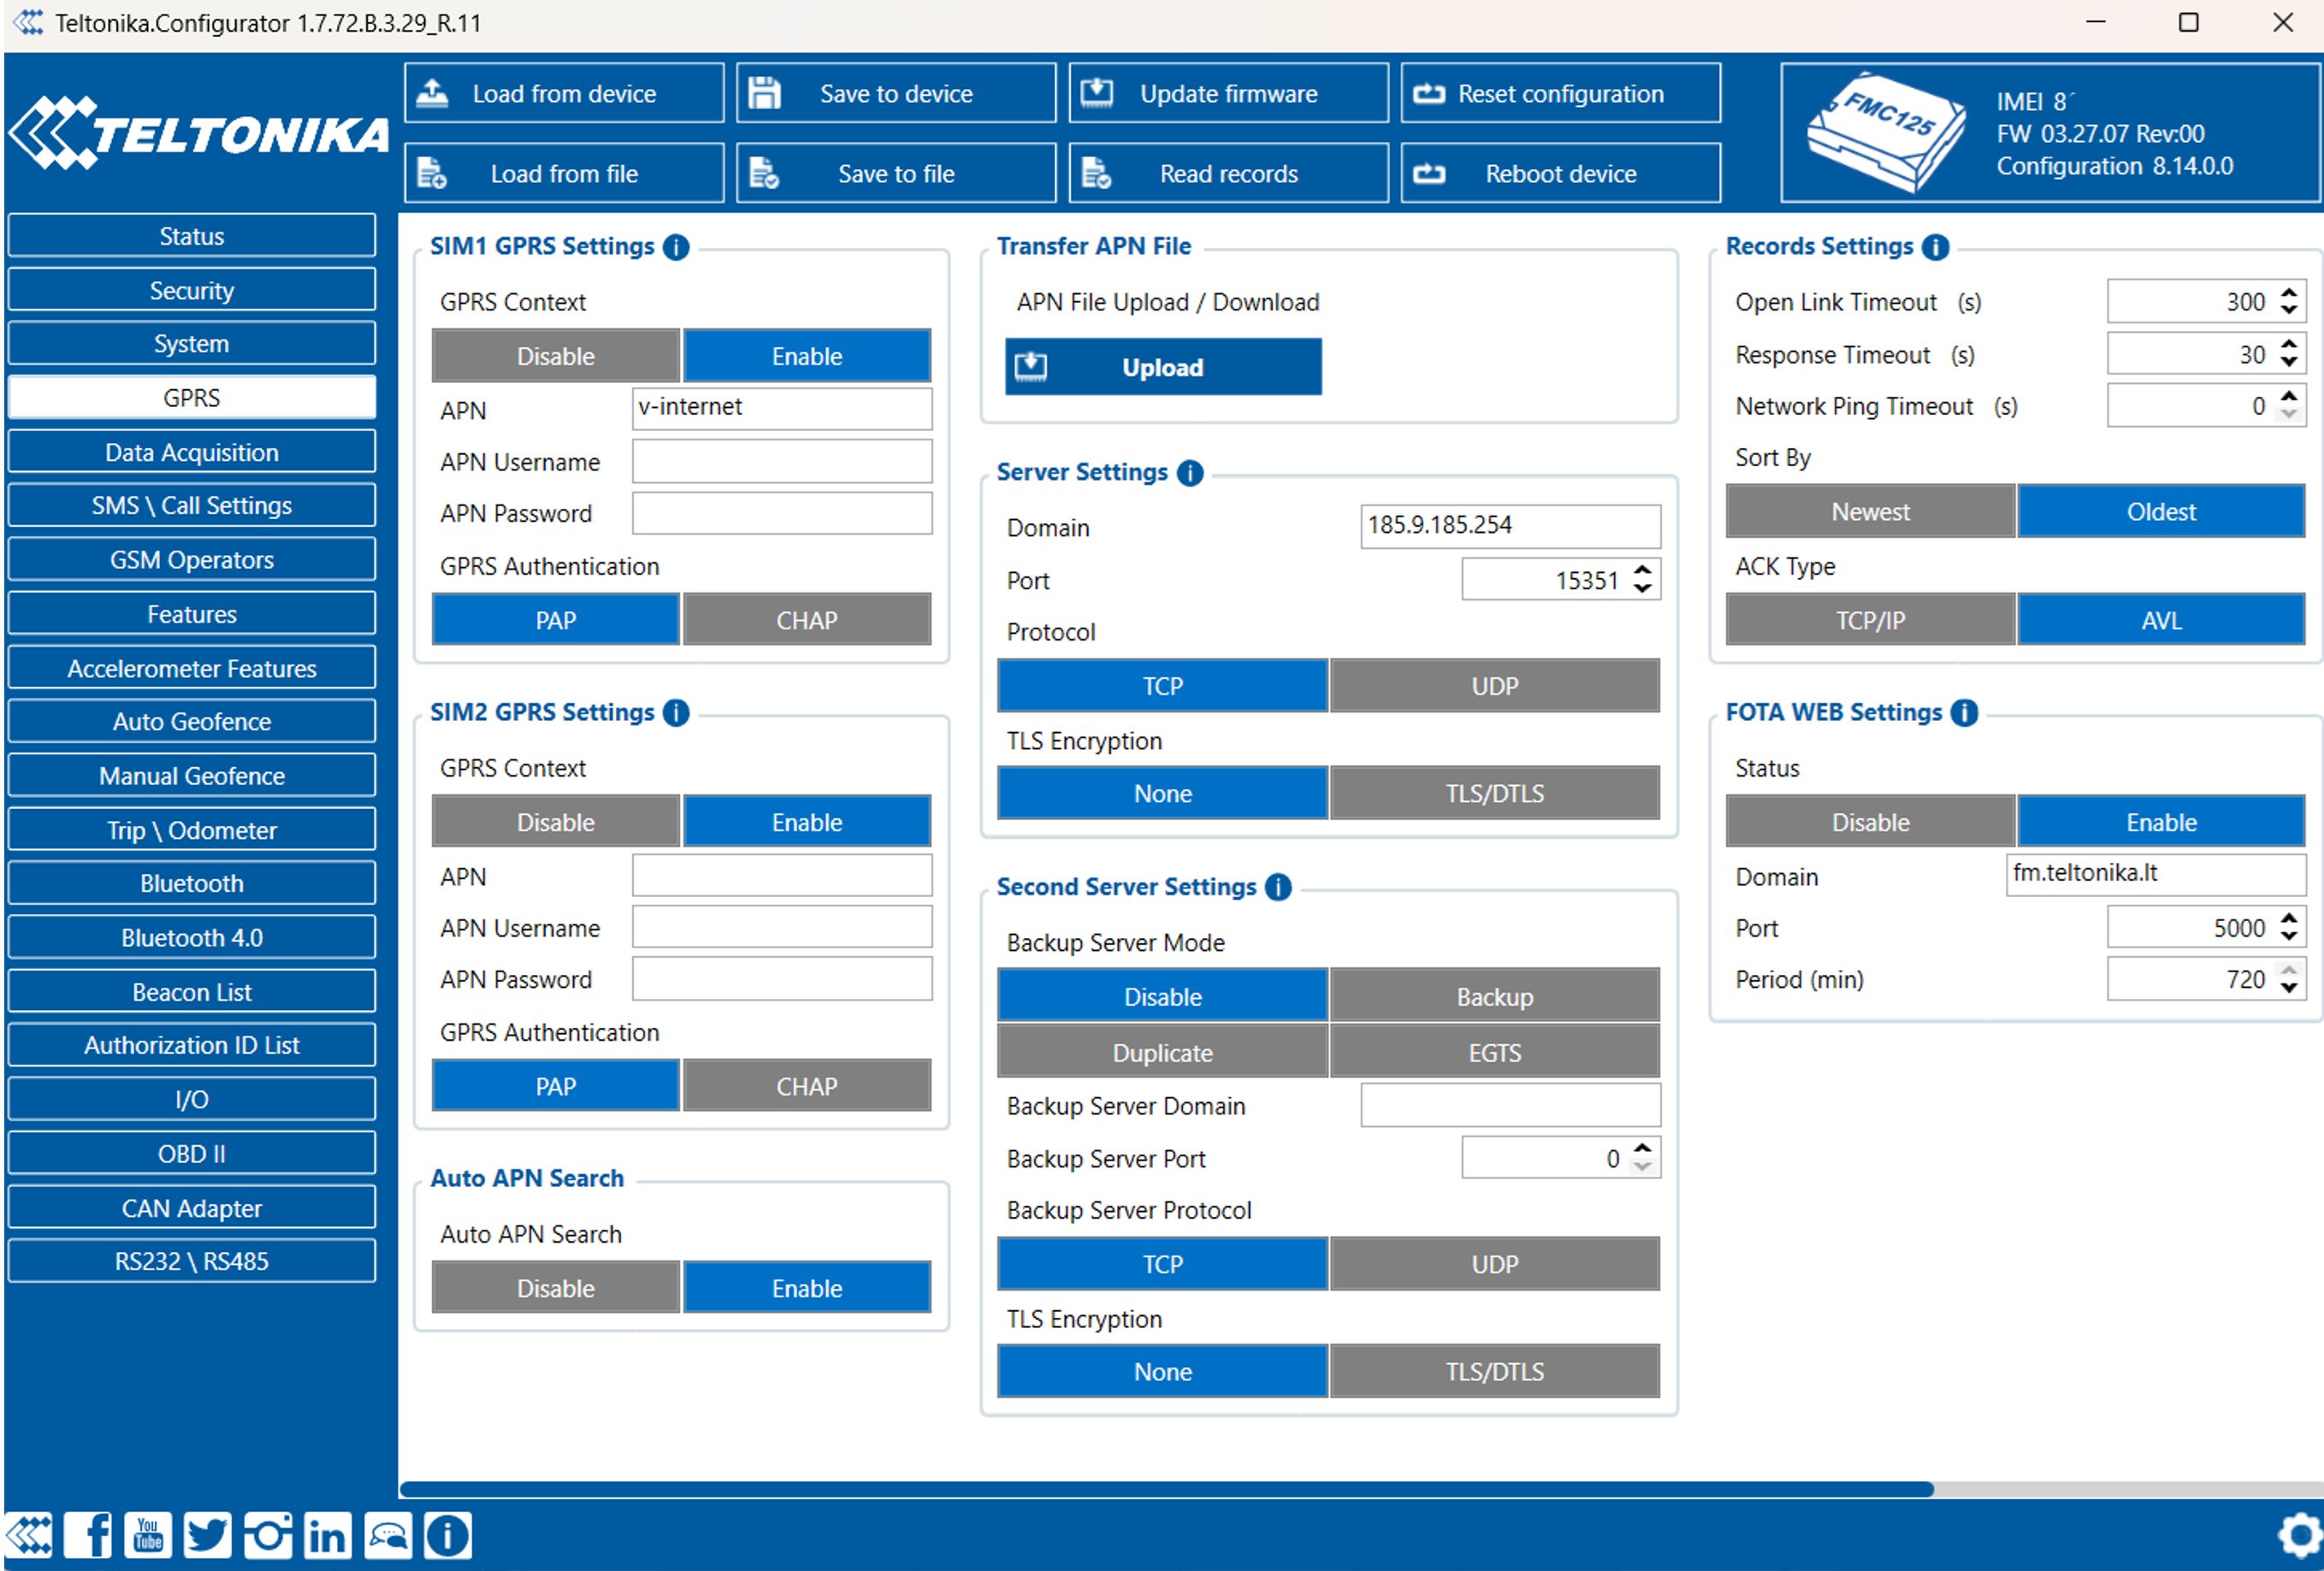Image resolution: width=2324 pixels, height=1571 pixels.
Task: Open the Instagram icon link
Action: pos(268,1535)
